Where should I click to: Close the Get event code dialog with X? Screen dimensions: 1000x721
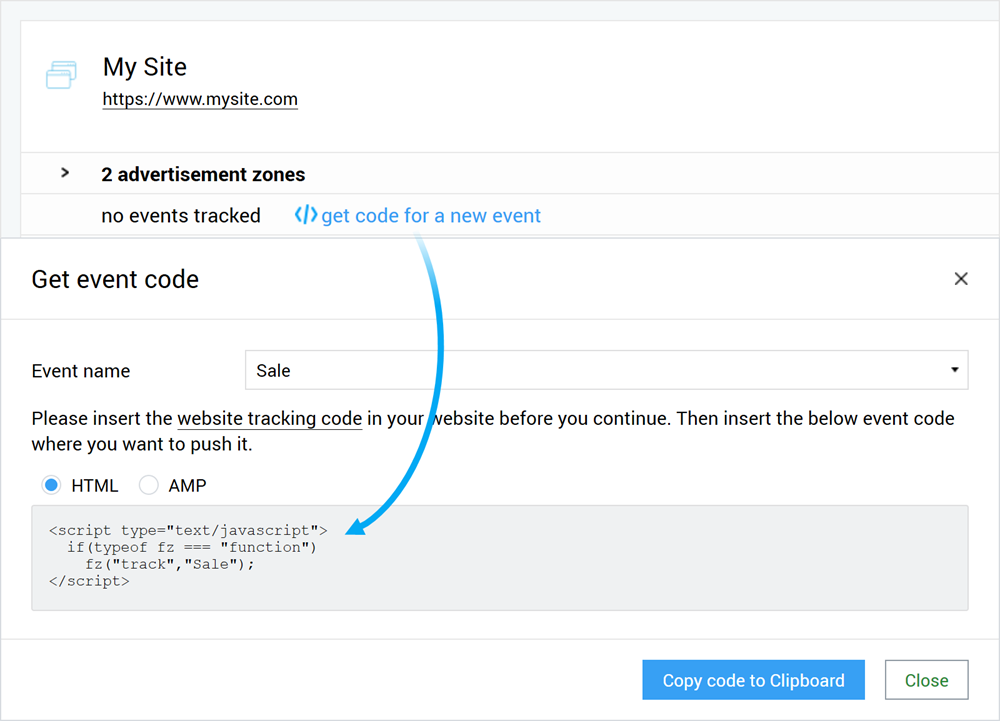(x=961, y=279)
